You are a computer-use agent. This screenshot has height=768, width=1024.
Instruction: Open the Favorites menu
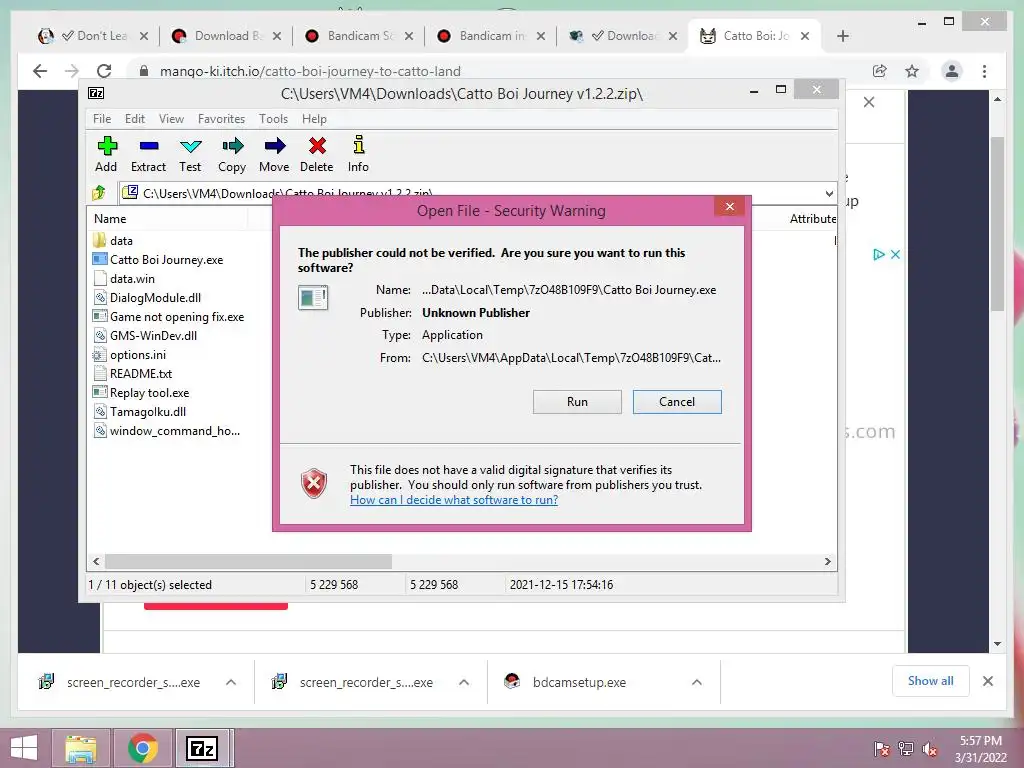coord(221,119)
